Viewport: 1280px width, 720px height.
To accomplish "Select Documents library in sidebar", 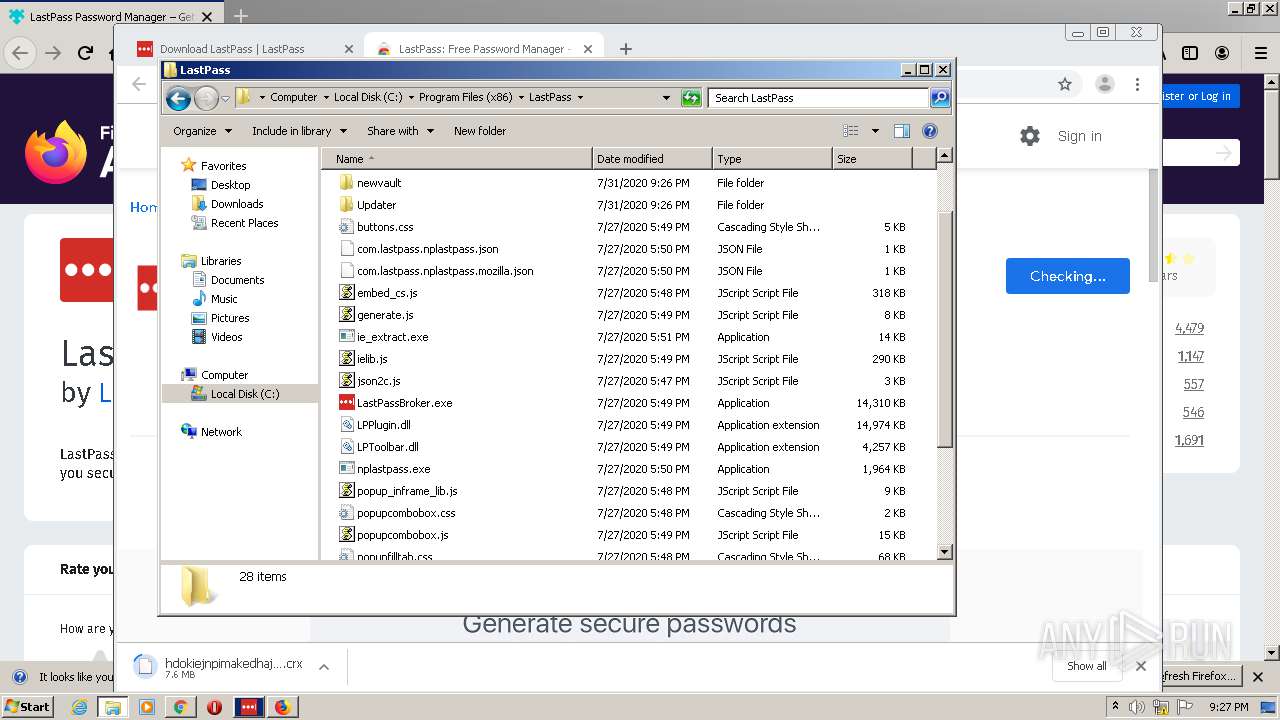I will pos(237,280).
